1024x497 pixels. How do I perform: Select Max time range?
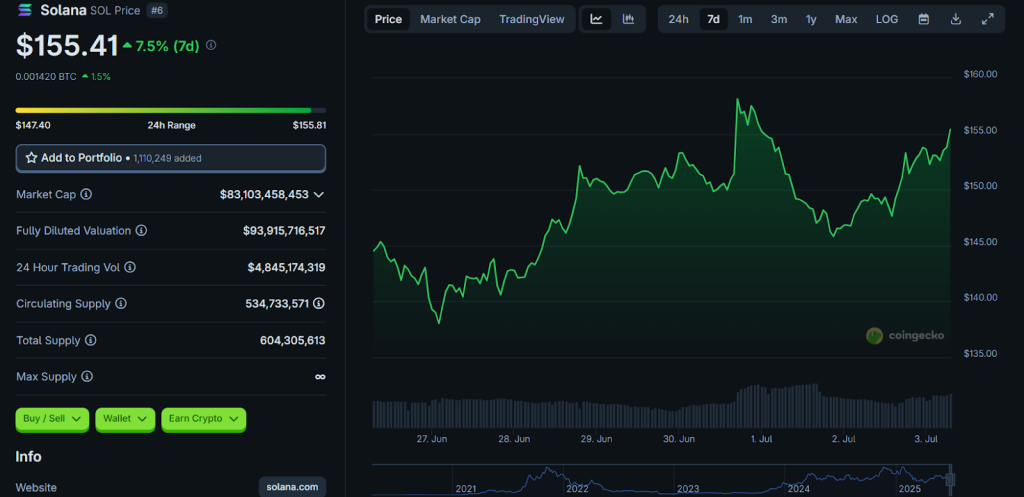coord(846,19)
